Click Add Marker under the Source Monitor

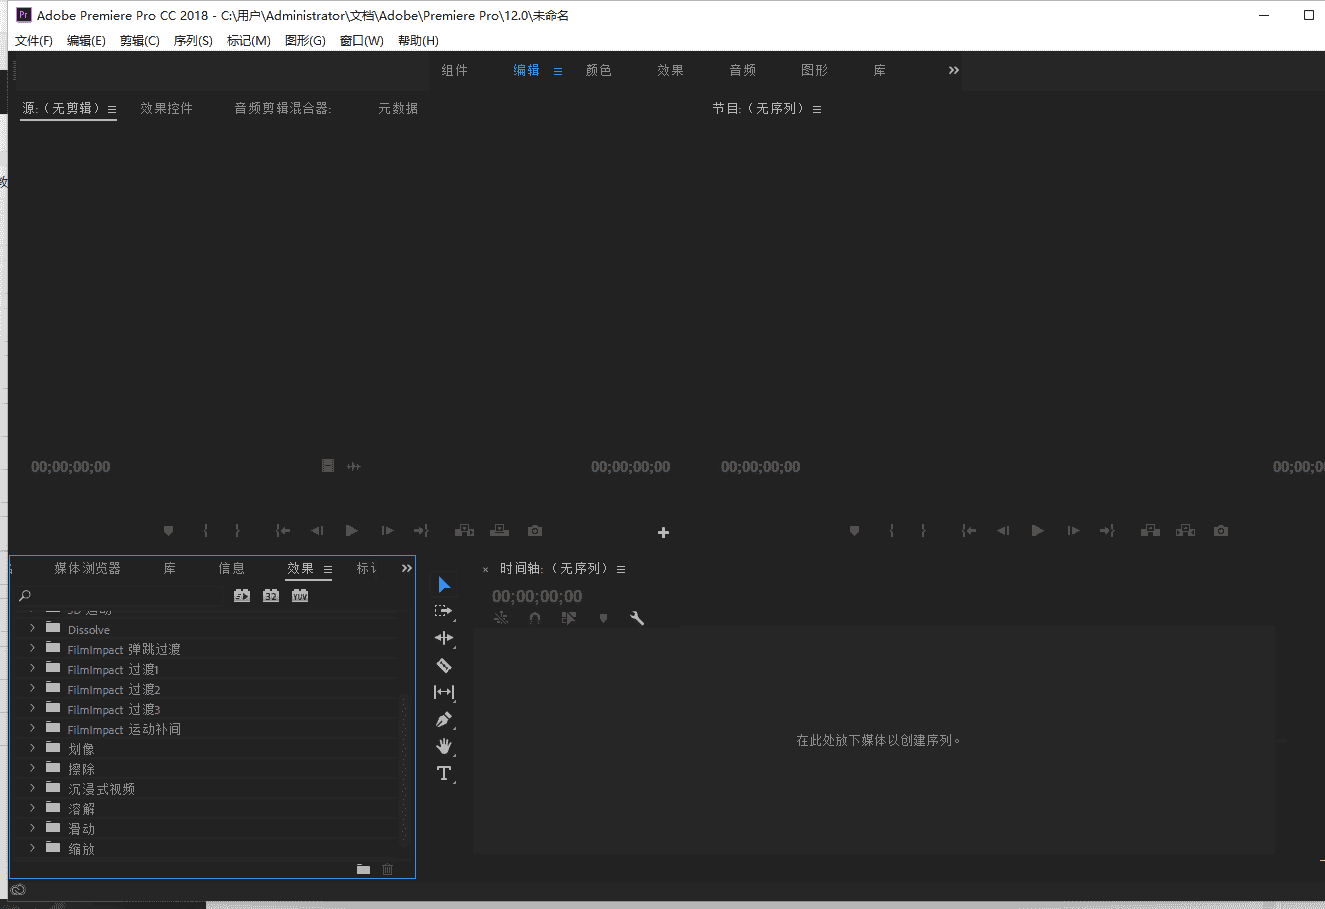(168, 530)
